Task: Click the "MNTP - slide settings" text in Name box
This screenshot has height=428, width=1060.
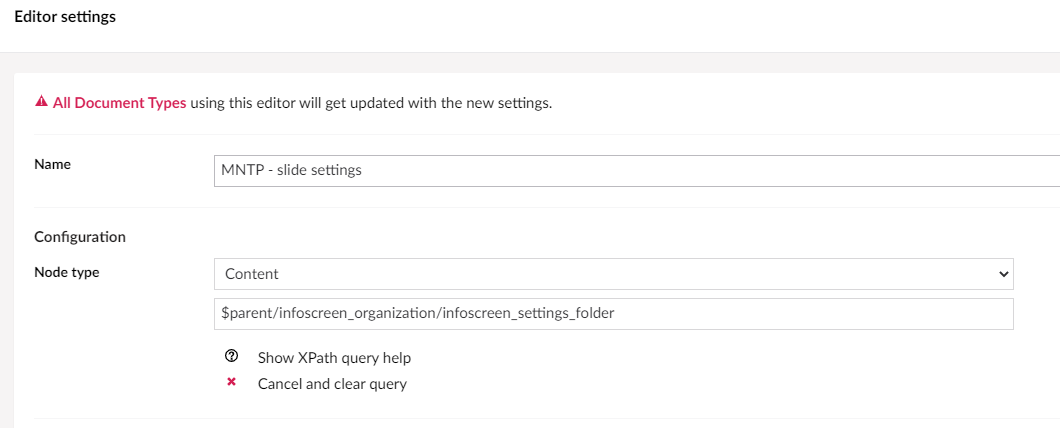Action: pos(291,170)
